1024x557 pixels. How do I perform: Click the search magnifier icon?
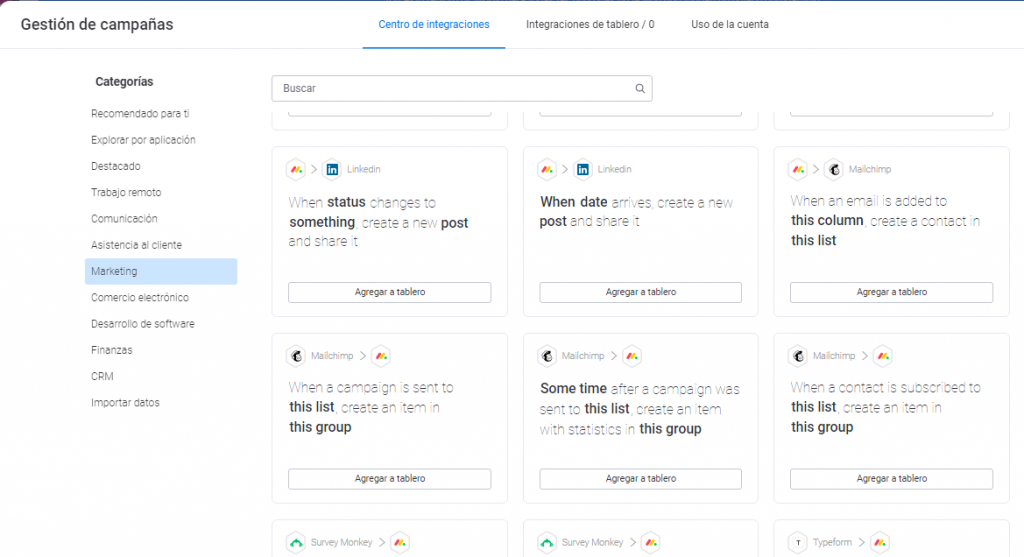coord(640,88)
